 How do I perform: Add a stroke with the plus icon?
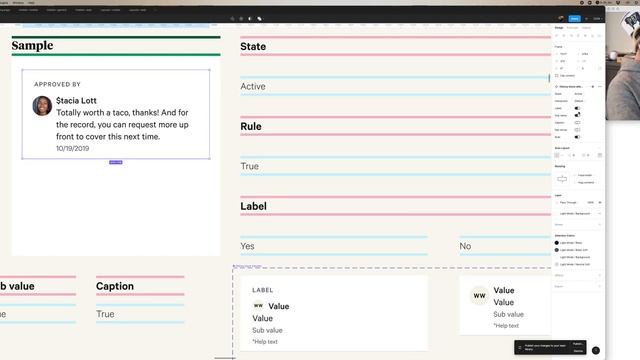(x=600, y=224)
